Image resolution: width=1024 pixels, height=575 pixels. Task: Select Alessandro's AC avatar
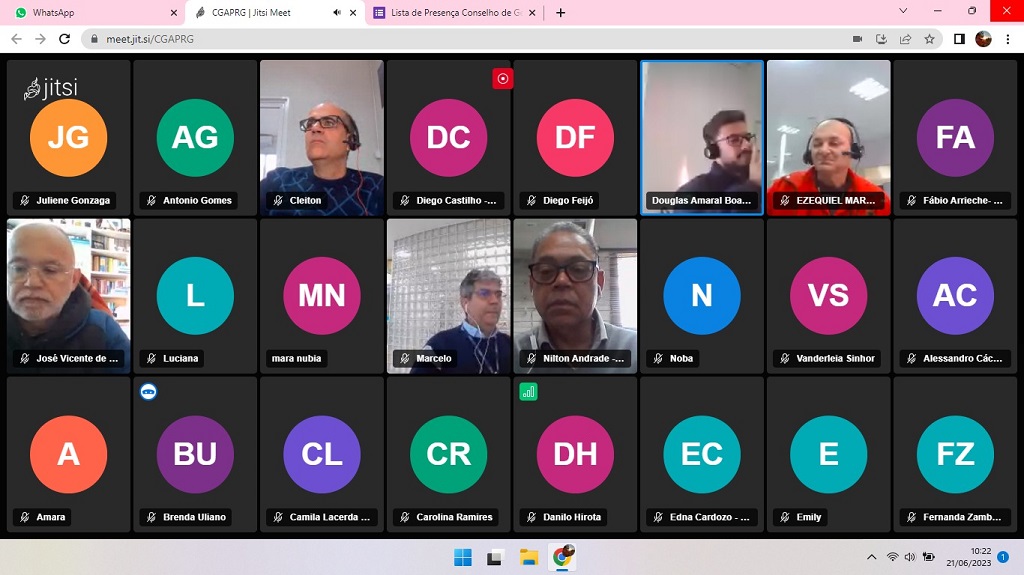click(x=955, y=295)
